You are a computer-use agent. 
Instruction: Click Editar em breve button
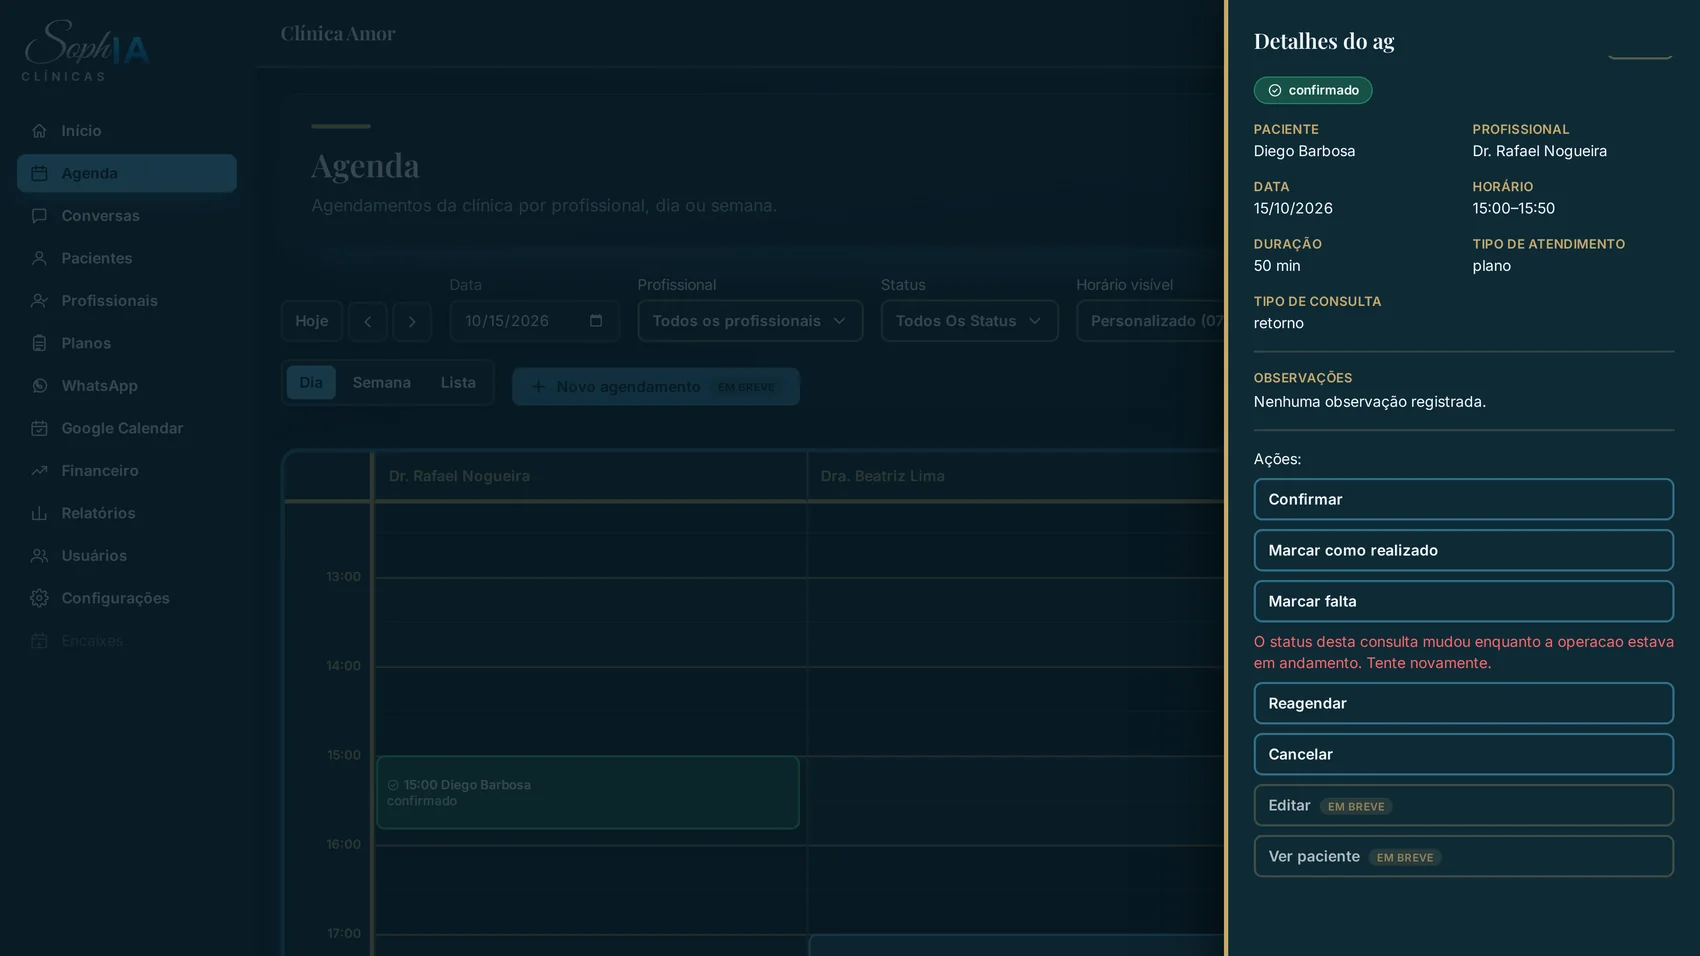[x=1463, y=805]
